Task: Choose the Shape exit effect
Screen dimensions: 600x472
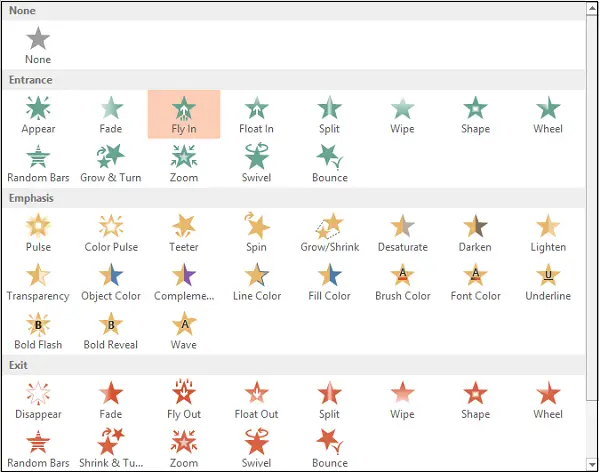Action: tap(475, 400)
